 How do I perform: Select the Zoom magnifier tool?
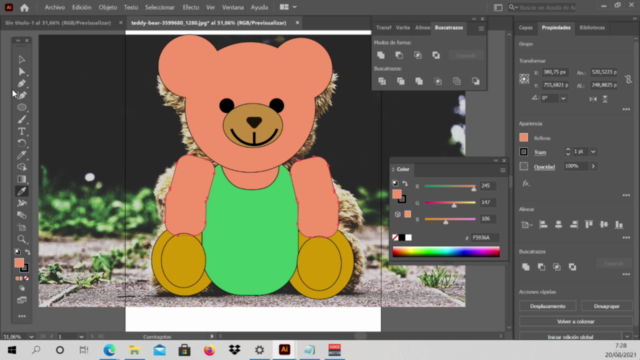[x=22, y=239]
